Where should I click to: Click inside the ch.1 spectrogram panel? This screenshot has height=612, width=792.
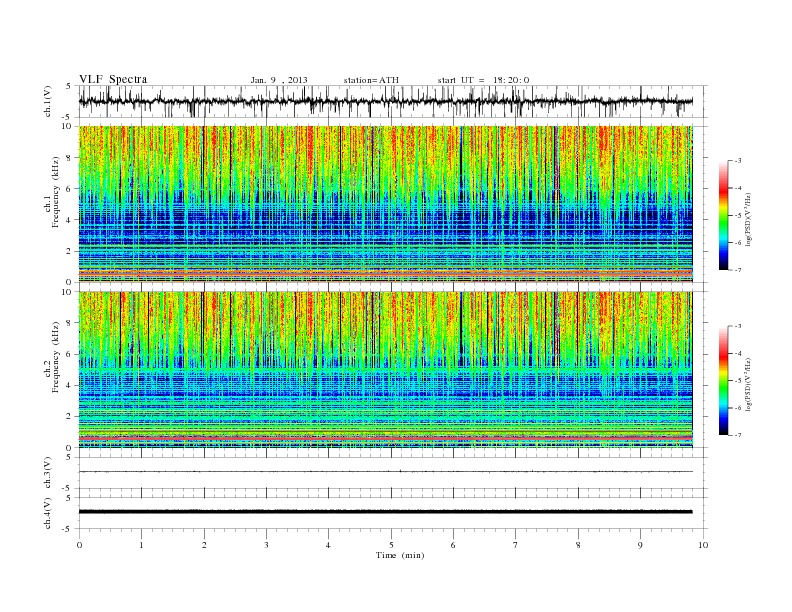point(385,204)
